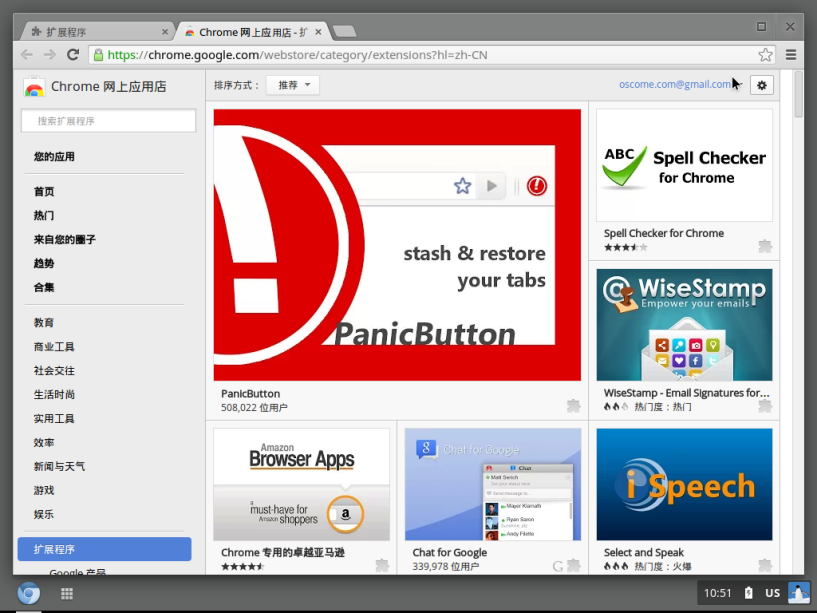Open the Chrome hamburger menu
This screenshot has width=817, height=613.
pos(791,55)
